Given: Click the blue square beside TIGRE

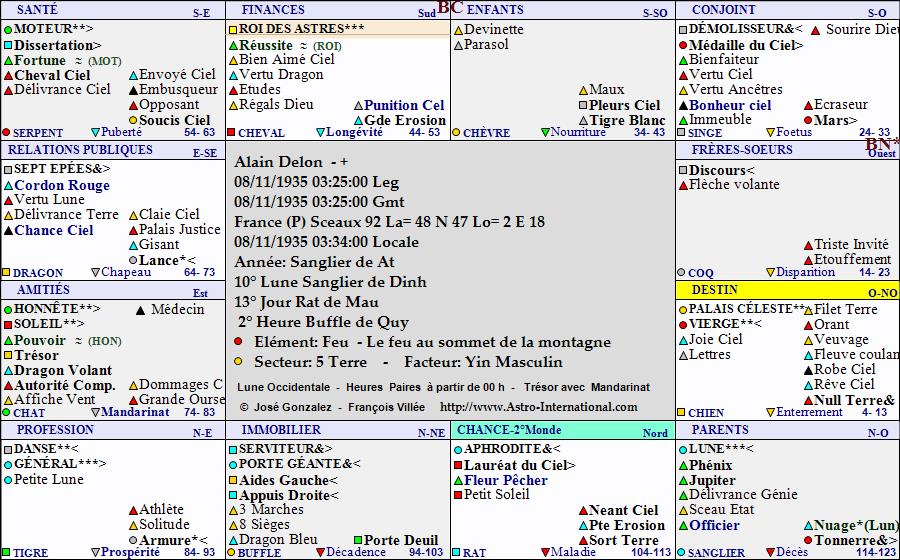Looking at the screenshot, I should point(7,552).
